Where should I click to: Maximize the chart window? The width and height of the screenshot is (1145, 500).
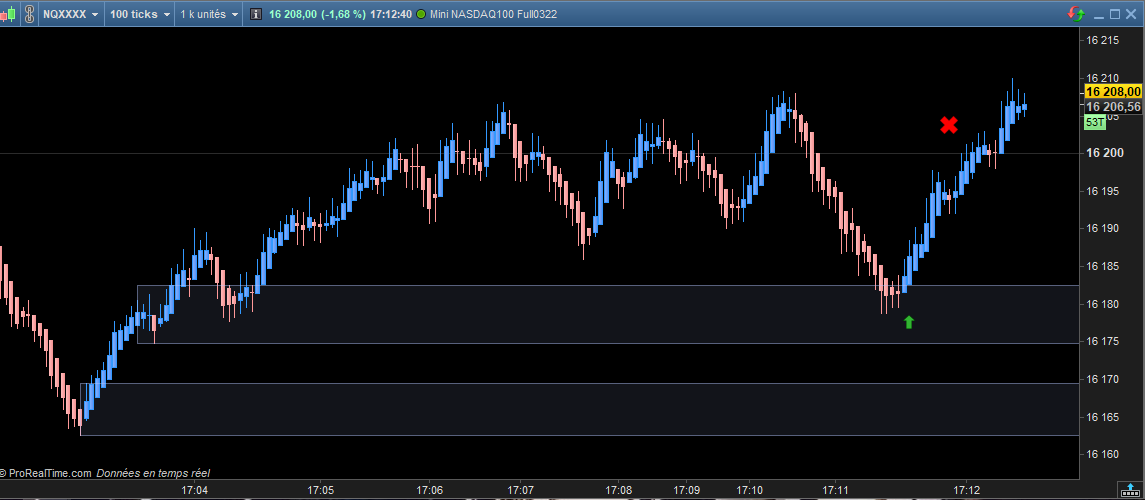1115,14
